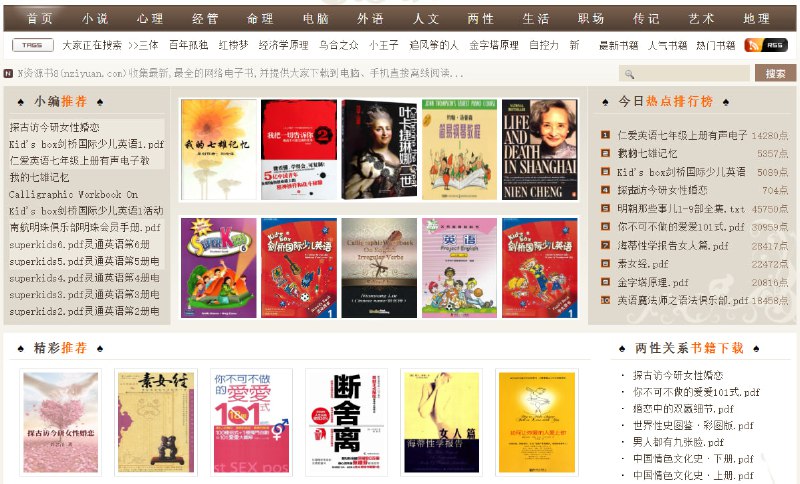Open 断舍离 book cover
The image size is (800, 484).
coord(346,422)
